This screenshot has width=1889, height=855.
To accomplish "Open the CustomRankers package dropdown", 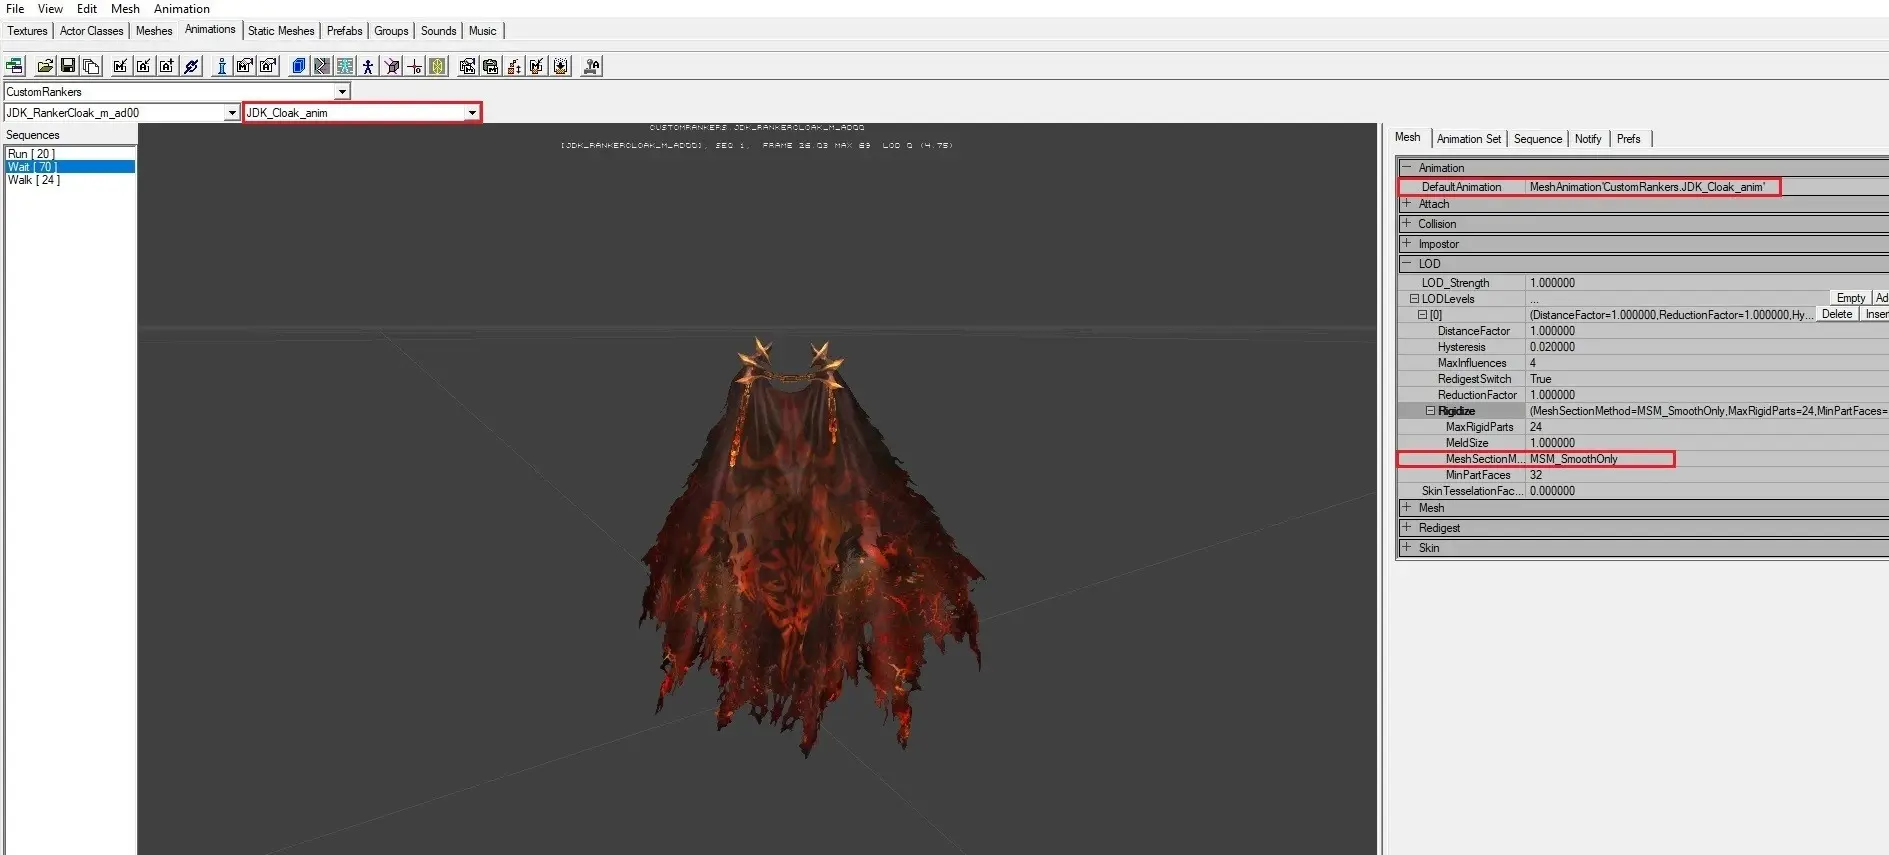I will click(342, 91).
